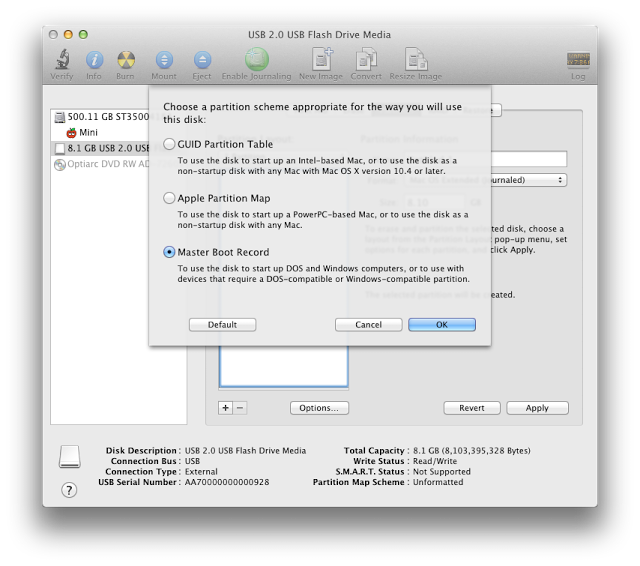Remove partition with minus button
The width and height of the screenshot is (640, 566).
coord(240,408)
